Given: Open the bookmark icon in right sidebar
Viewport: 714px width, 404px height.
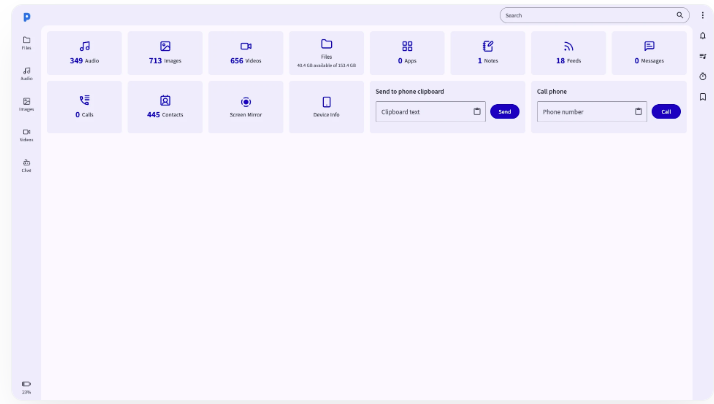Looking at the screenshot, I should (703, 97).
